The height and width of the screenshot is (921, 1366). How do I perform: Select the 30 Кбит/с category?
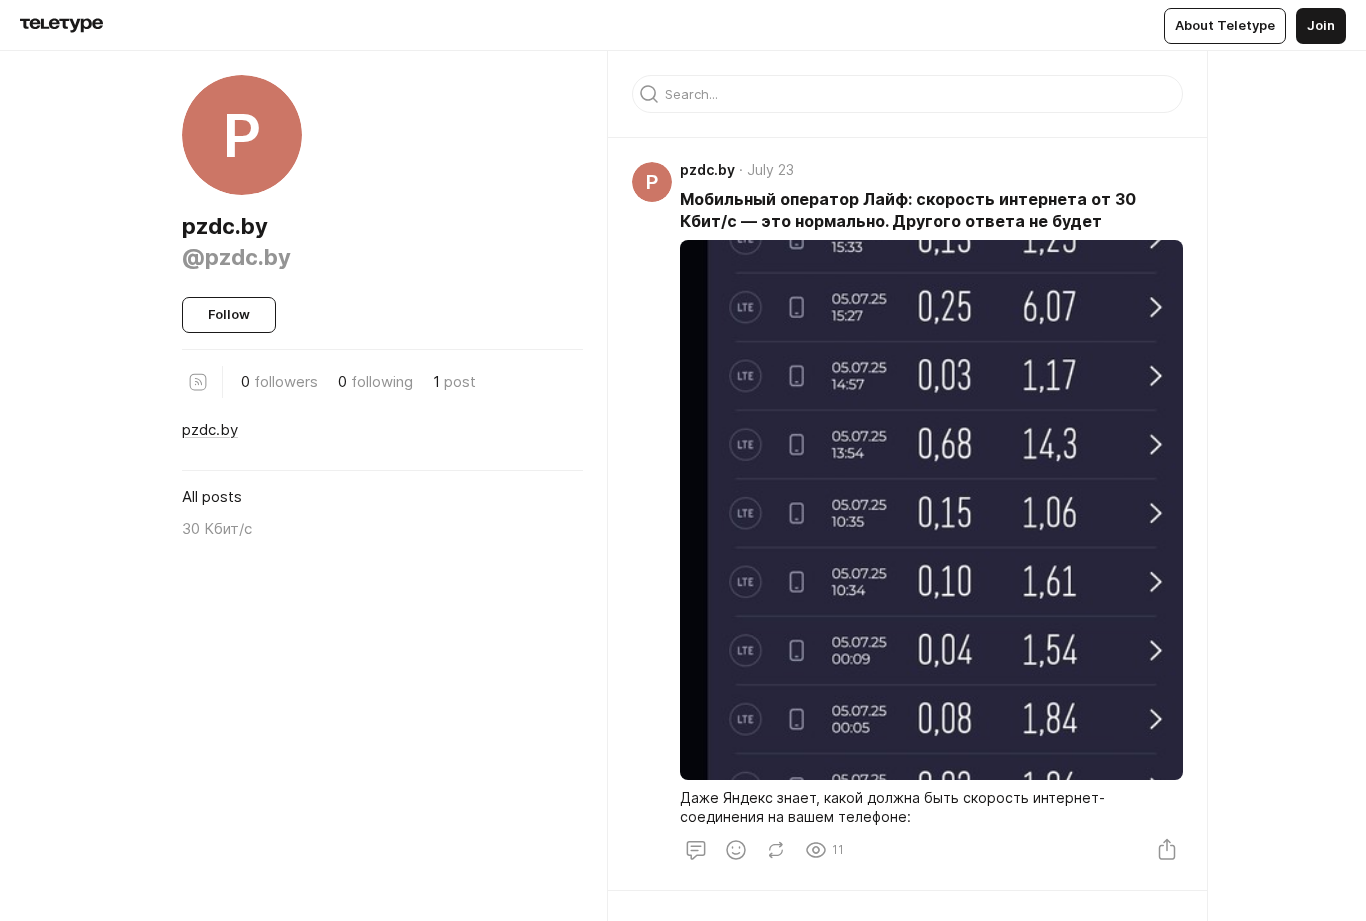(217, 529)
